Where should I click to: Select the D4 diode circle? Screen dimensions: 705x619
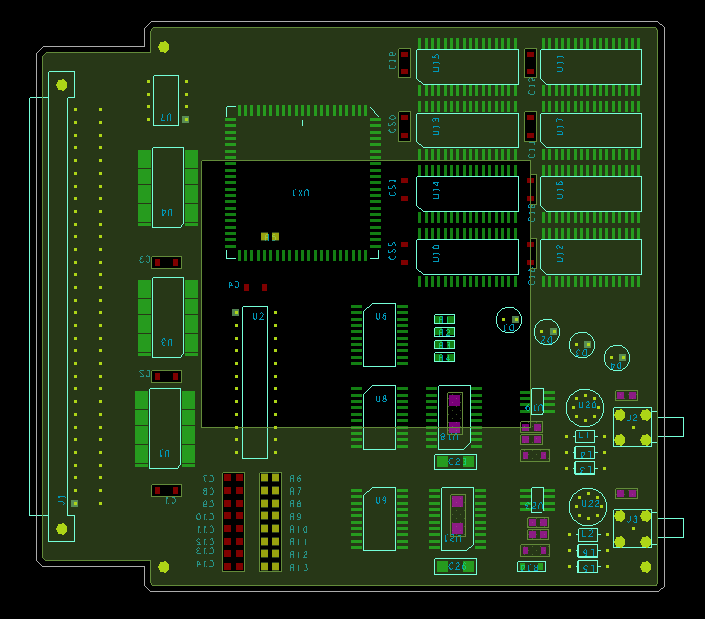[617, 358]
